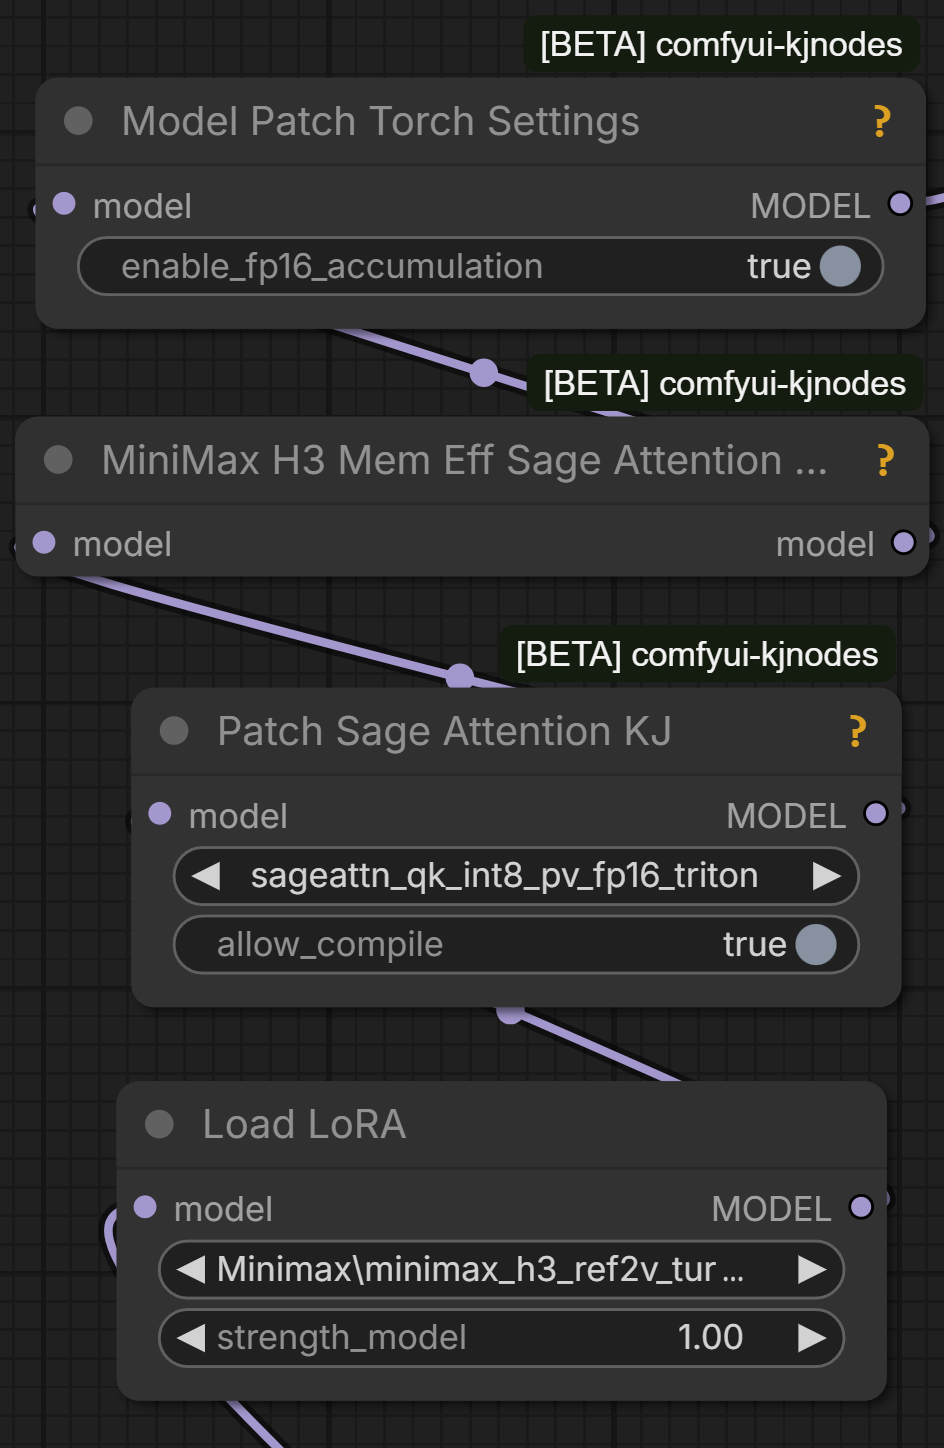Click model input slot on Model Patch Torch Settings
Viewport: 944px width, 1448px height.
click(64, 204)
